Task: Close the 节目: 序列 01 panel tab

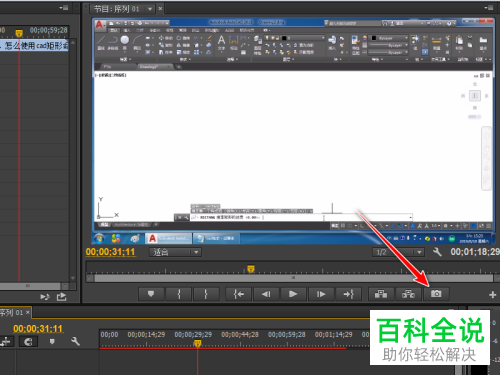Action: [x=160, y=9]
